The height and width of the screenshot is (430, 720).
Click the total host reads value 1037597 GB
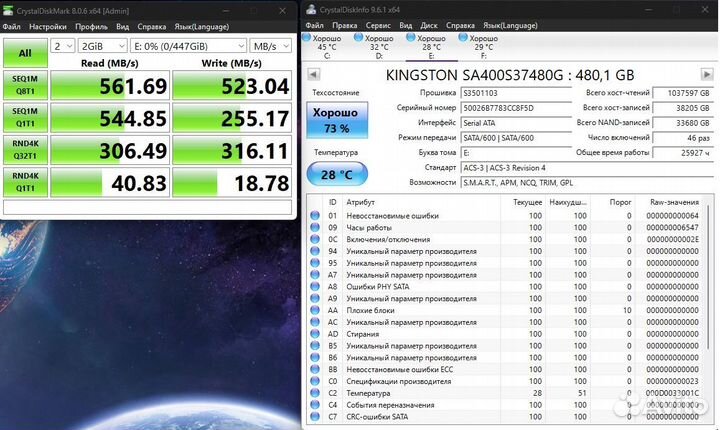(x=683, y=93)
